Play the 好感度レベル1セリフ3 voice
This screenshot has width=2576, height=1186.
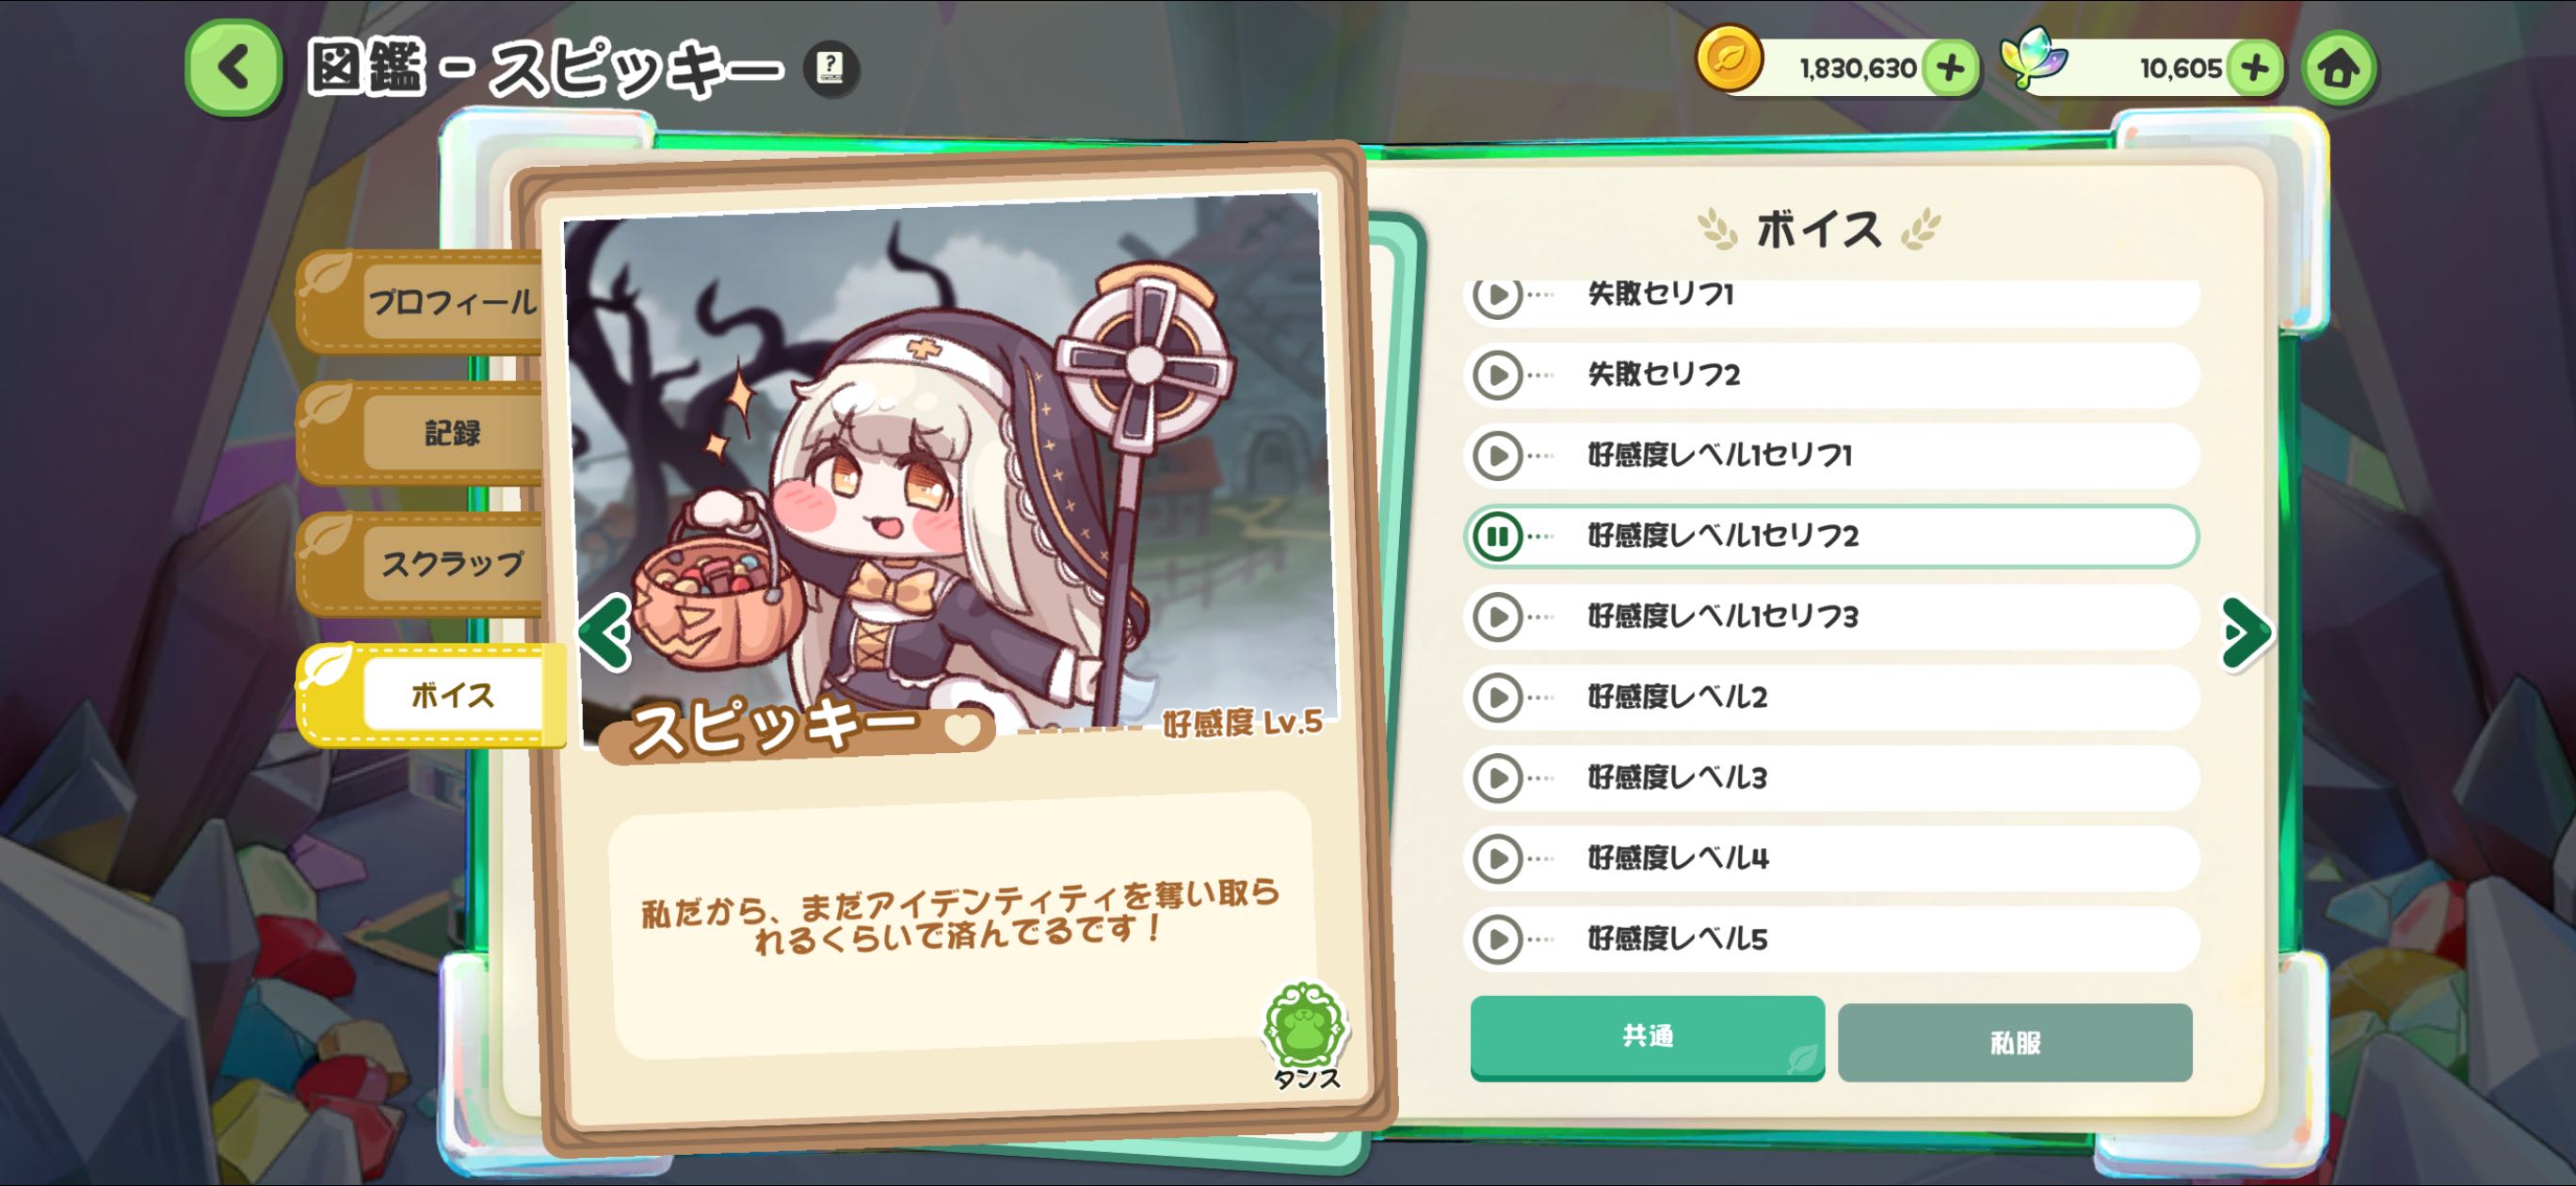[x=1497, y=617]
